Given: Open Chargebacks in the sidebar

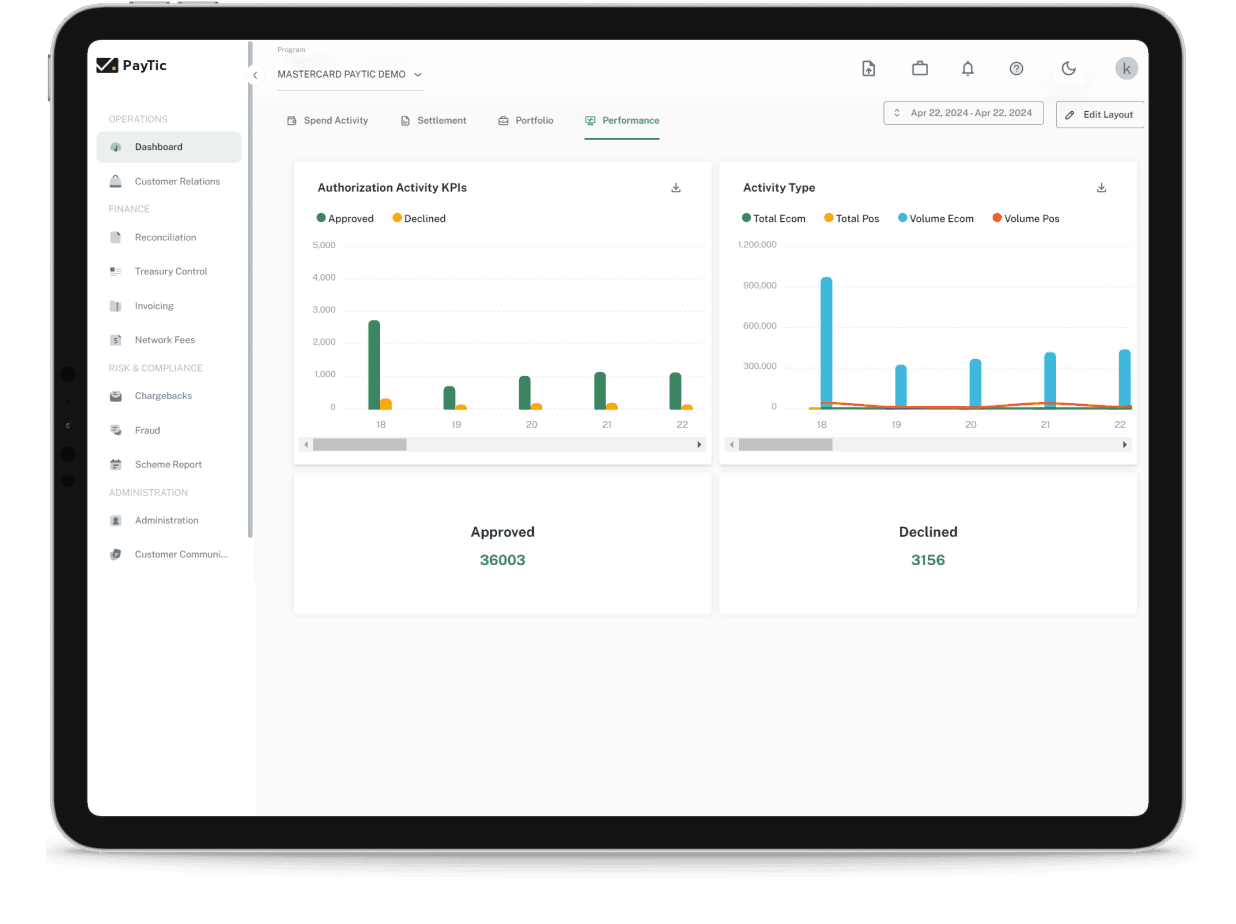Looking at the screenshot, I should click(163, 396).
